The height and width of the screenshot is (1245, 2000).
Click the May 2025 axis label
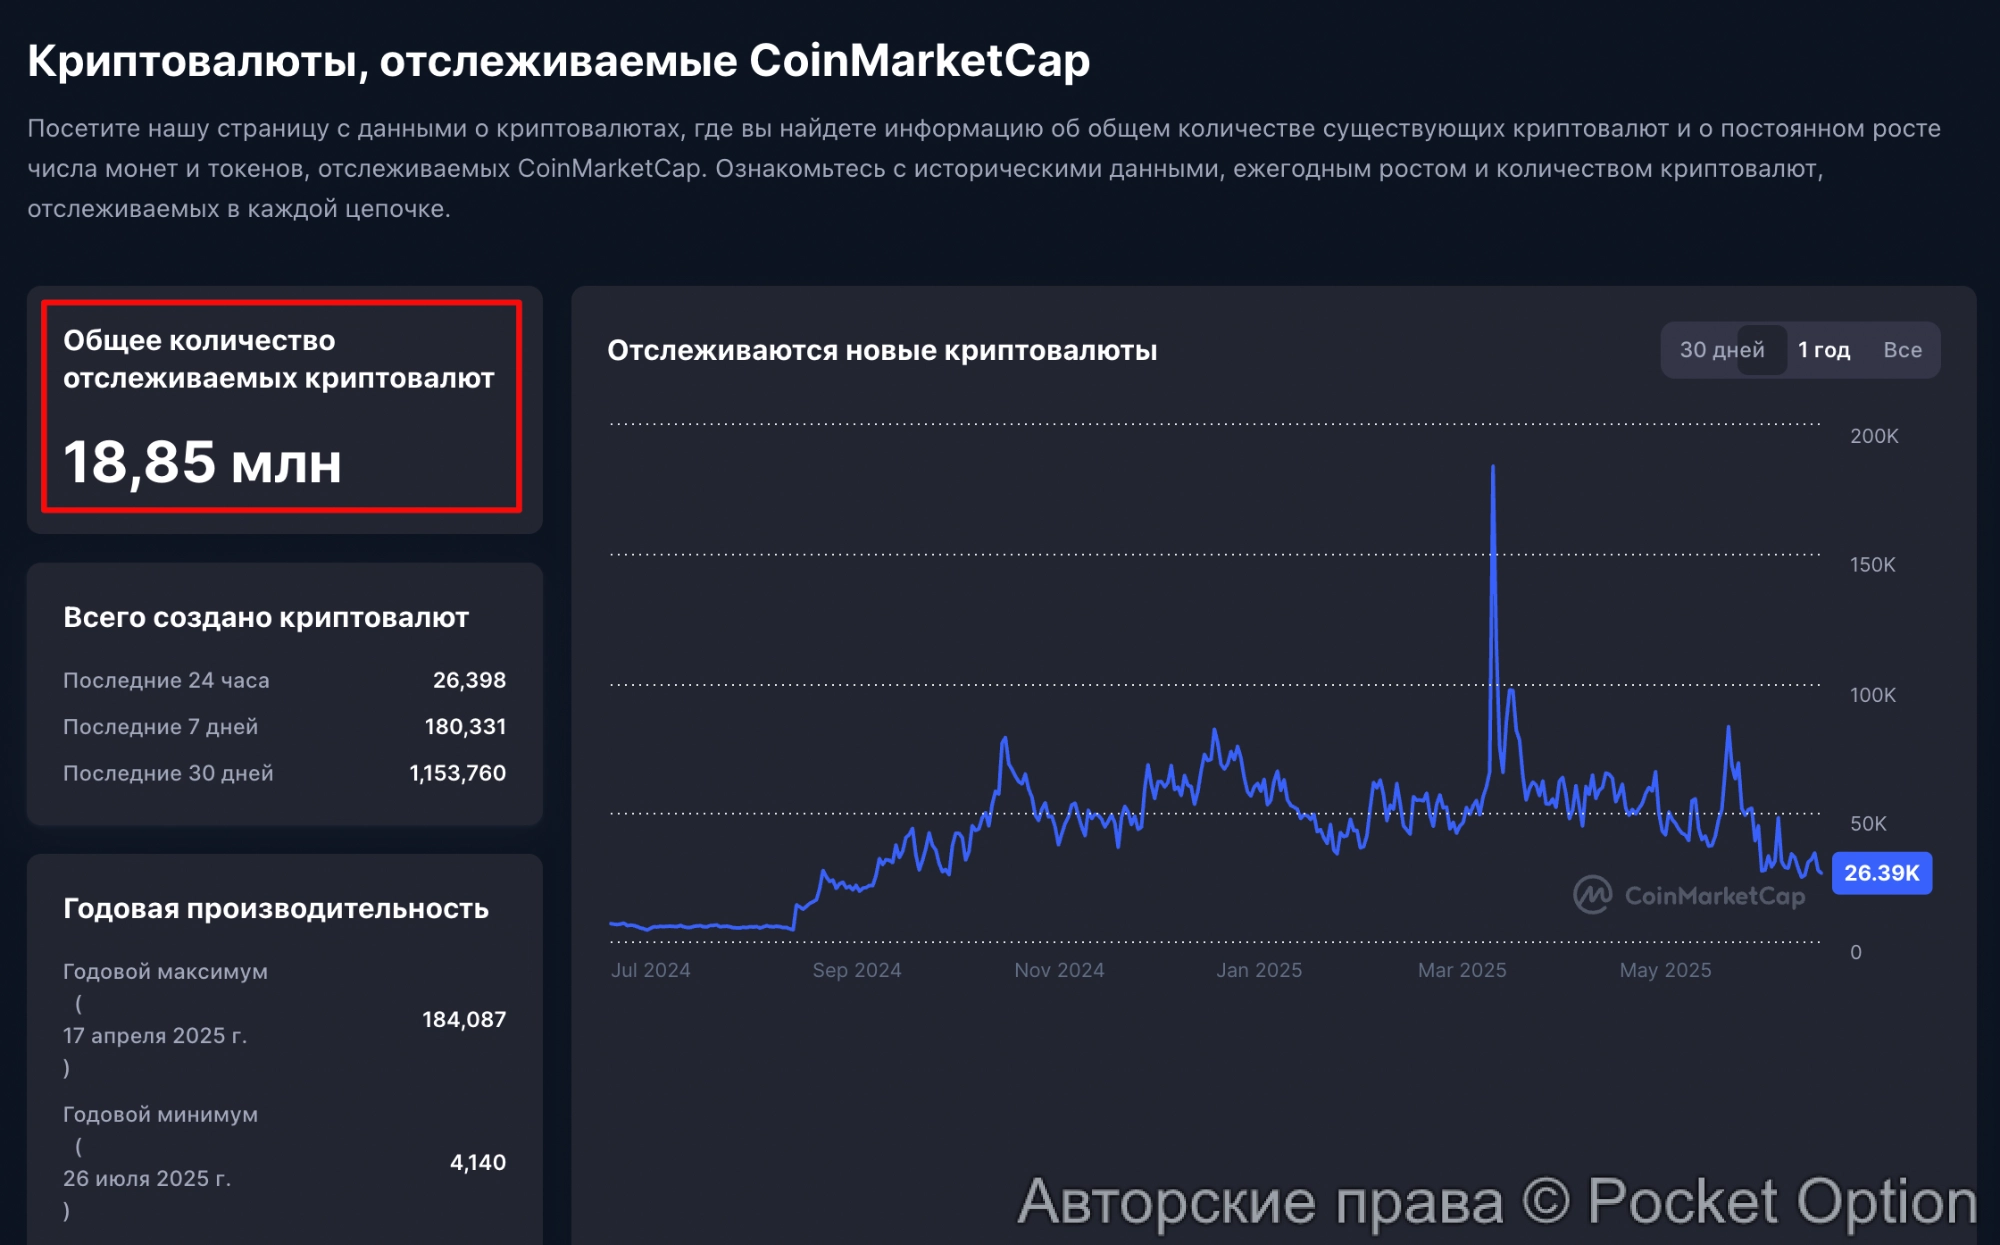[1665, 970]
